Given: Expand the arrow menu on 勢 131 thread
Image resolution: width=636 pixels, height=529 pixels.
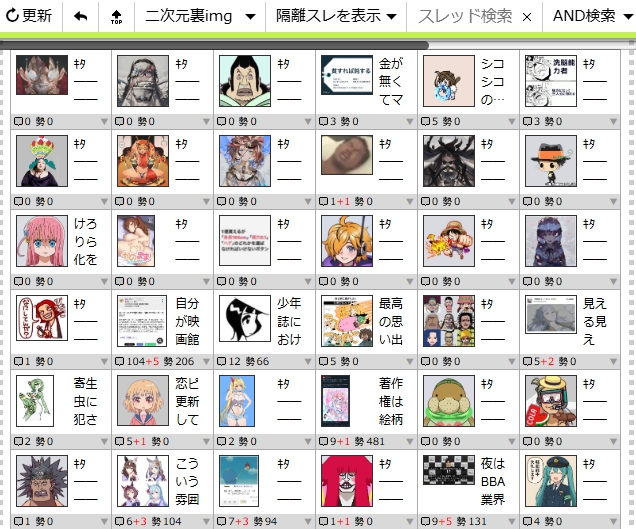Looking at the screenshot, I should click(x=512, y=521).
